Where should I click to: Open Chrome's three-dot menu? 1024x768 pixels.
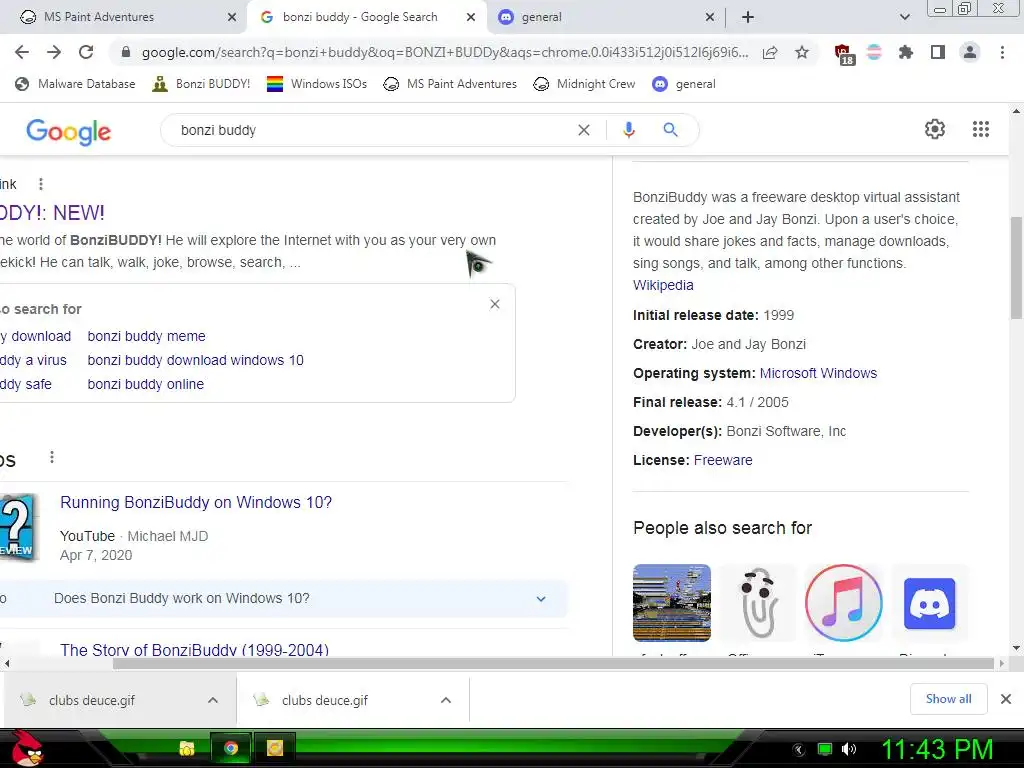click(1002, 52)
